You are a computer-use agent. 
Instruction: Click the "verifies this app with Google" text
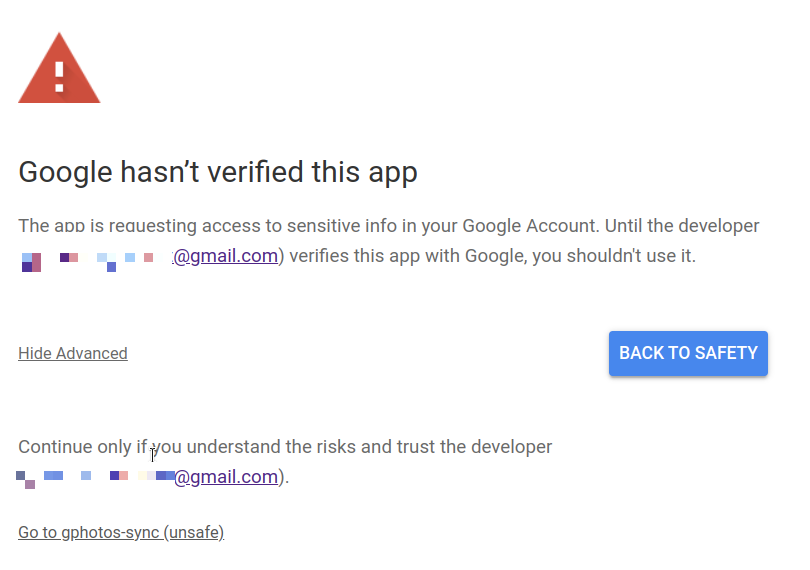pyautogui.click(x=408, y=256)
